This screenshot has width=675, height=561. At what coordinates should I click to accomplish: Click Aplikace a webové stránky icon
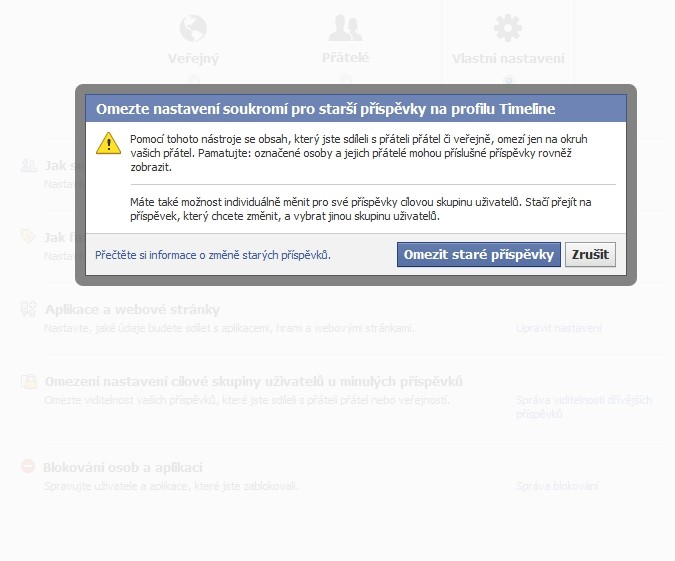(29, 309)
